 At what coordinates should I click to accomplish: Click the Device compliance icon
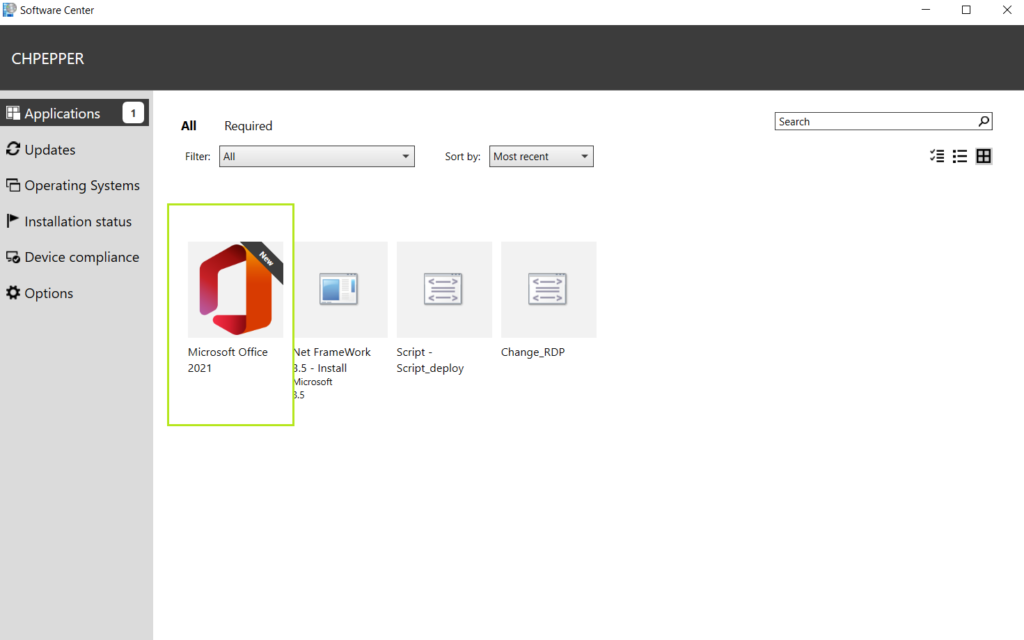[x=13, y=257]
